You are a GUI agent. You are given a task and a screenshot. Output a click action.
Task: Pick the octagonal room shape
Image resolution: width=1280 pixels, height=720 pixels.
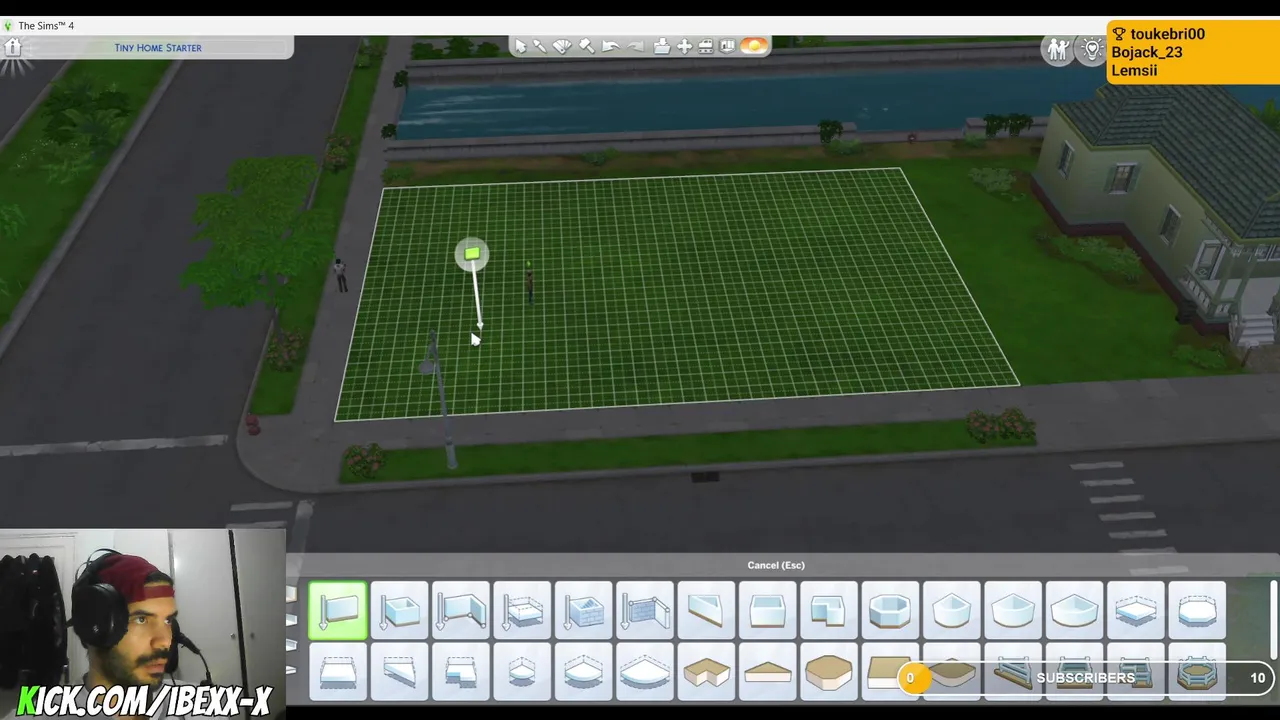890,610
